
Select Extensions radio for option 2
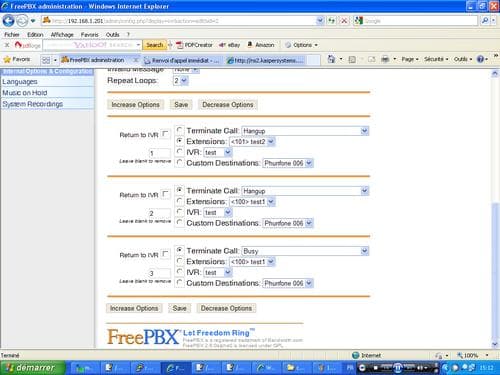[179, 201]
